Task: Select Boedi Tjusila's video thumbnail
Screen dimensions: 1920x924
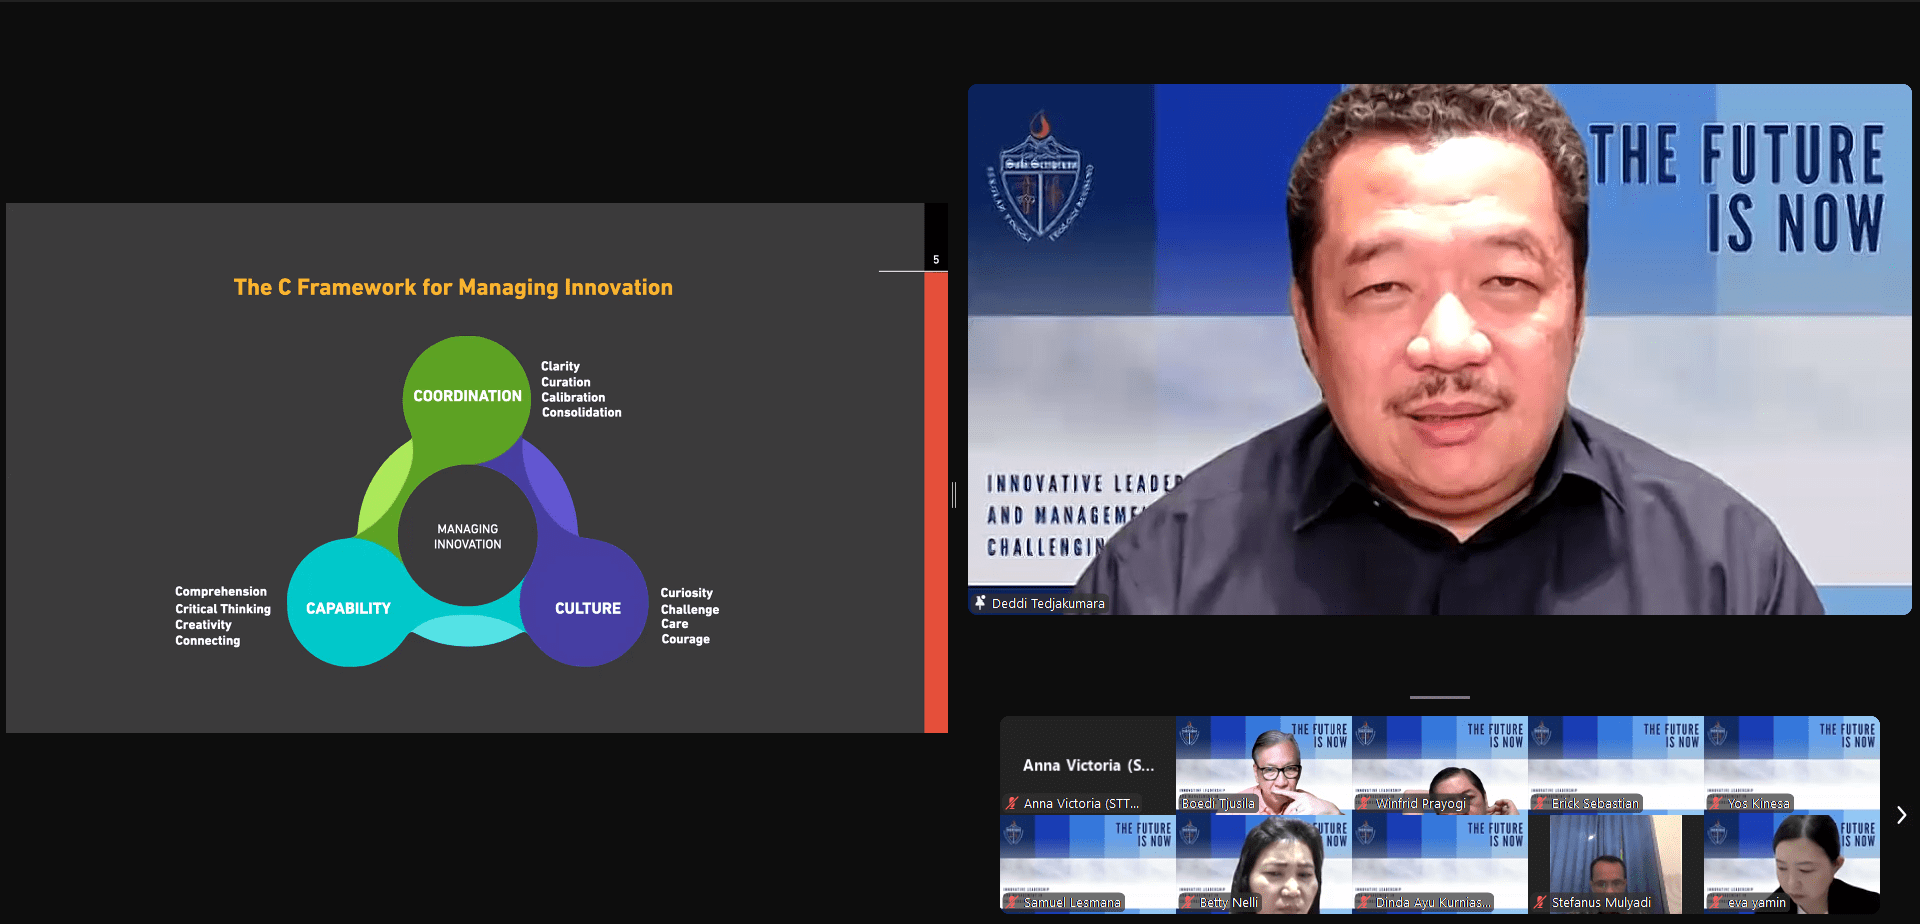Action: 1263,764
